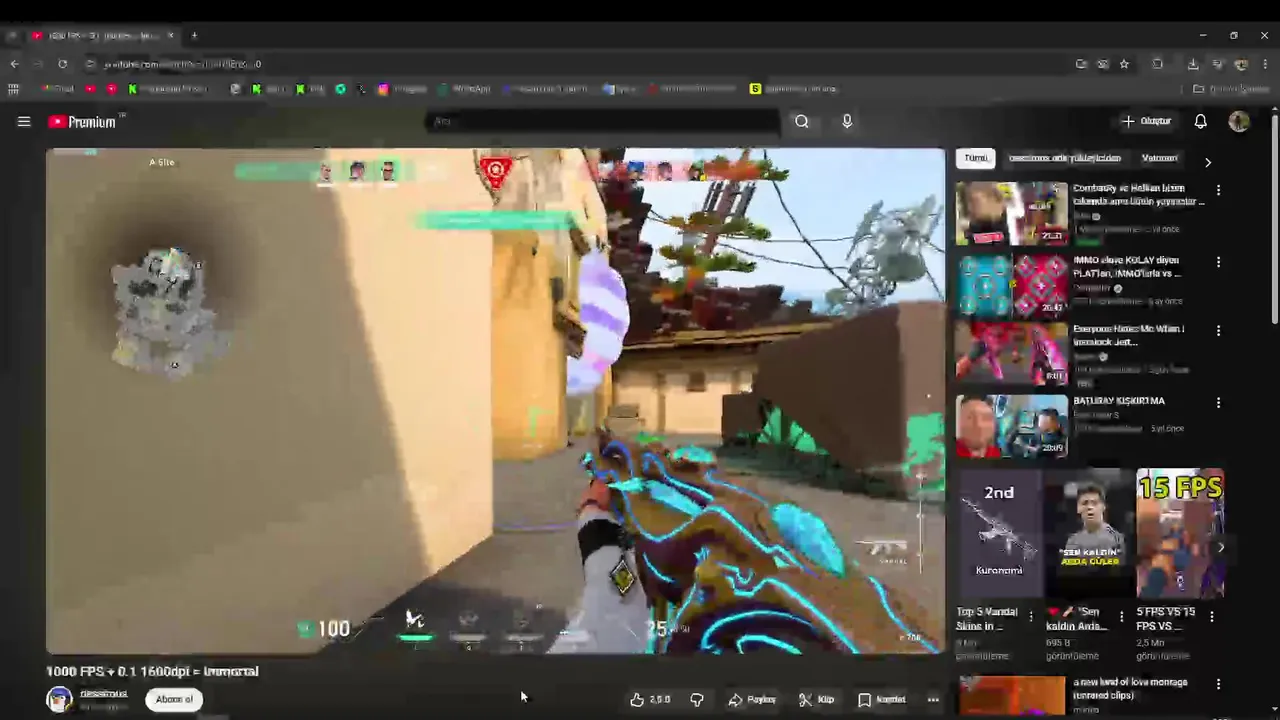
Task: Open the browser extensions puzzle icon
Action: (x=1157, y=64)
